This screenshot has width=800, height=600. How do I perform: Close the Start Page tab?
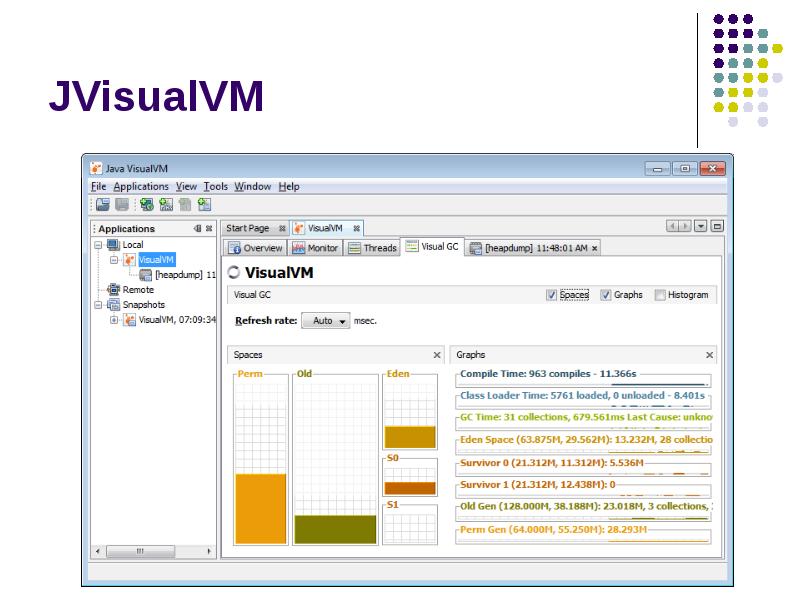coord(282,229)
